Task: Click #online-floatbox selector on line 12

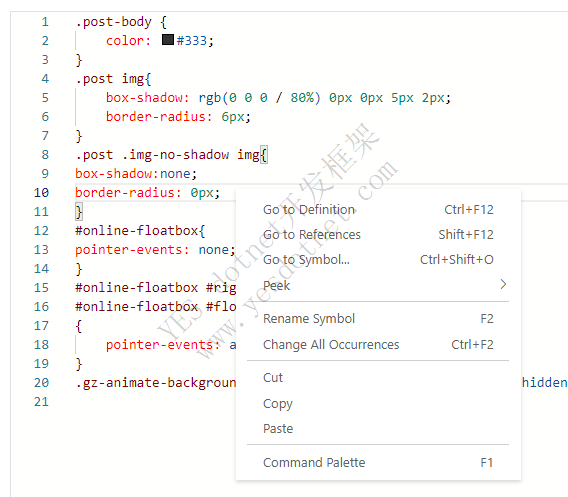Action: pyautogui.click(x=136, y=231)
